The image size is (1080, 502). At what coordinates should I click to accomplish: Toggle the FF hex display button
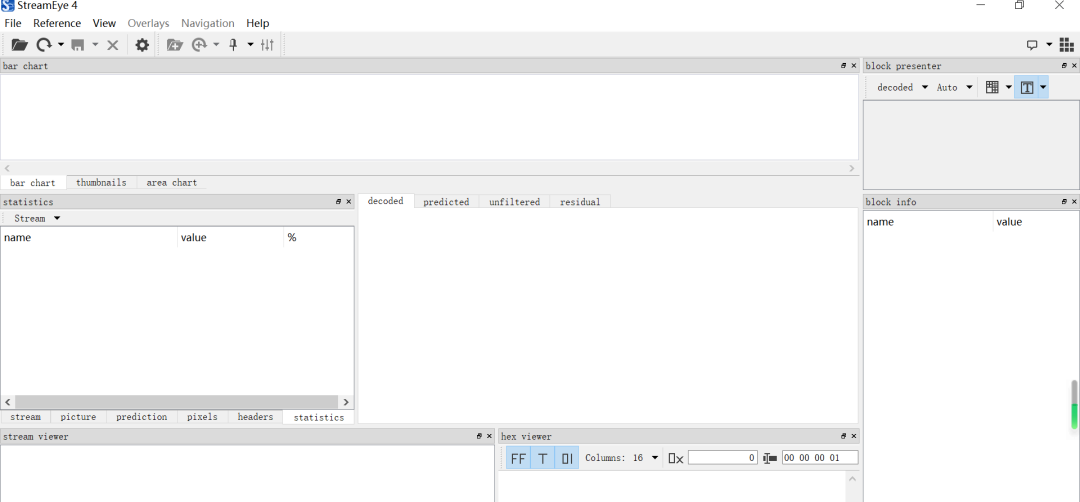pyautogui.click(x=517, y=458)
